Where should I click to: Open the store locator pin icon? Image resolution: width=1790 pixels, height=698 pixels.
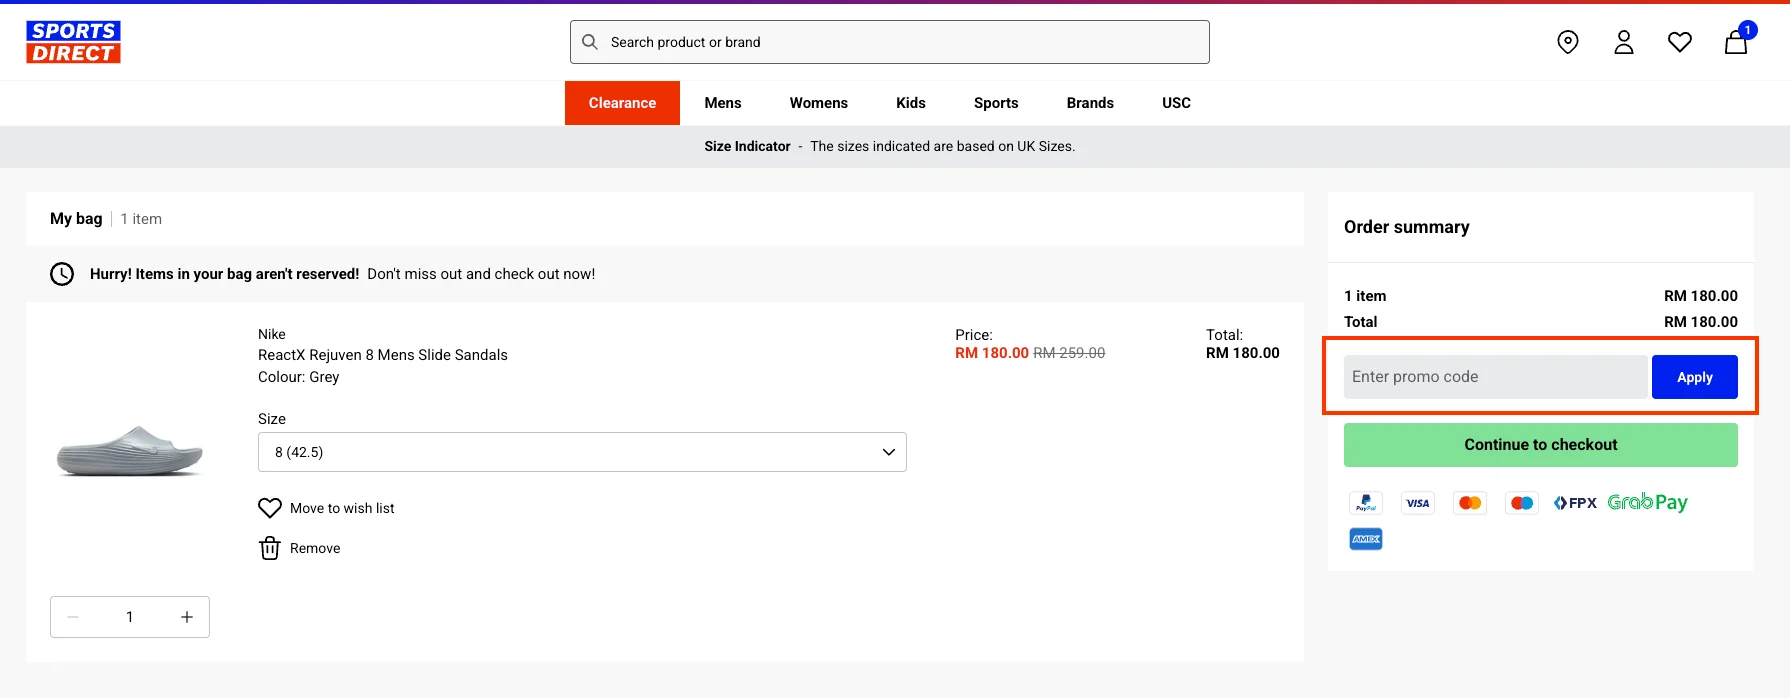point(1568,42)
